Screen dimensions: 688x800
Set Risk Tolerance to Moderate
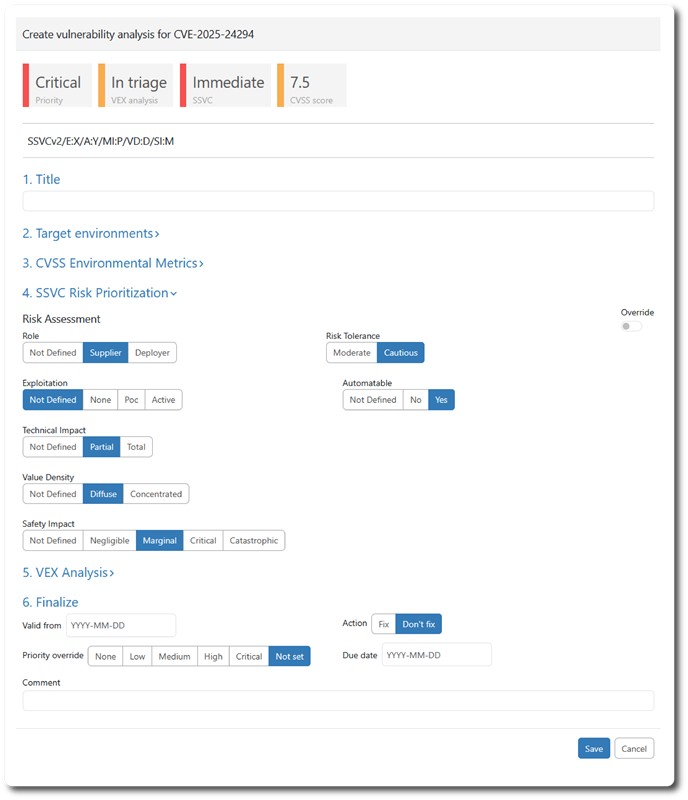352,353
